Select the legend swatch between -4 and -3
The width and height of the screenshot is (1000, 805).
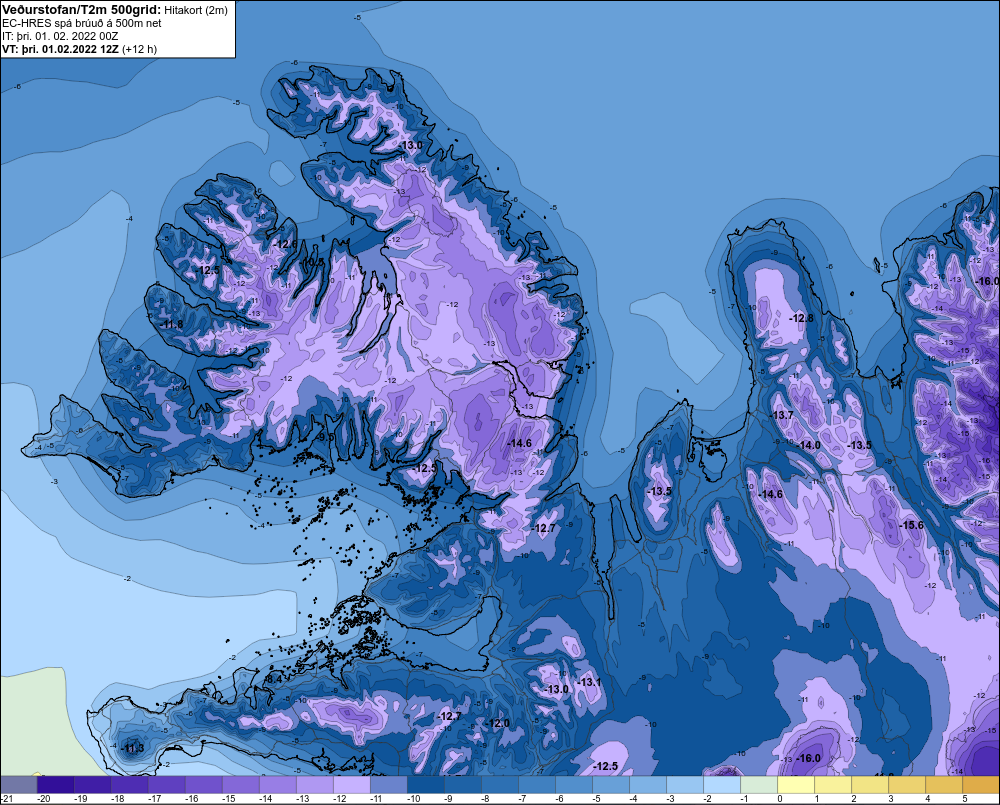pos(648,784)
